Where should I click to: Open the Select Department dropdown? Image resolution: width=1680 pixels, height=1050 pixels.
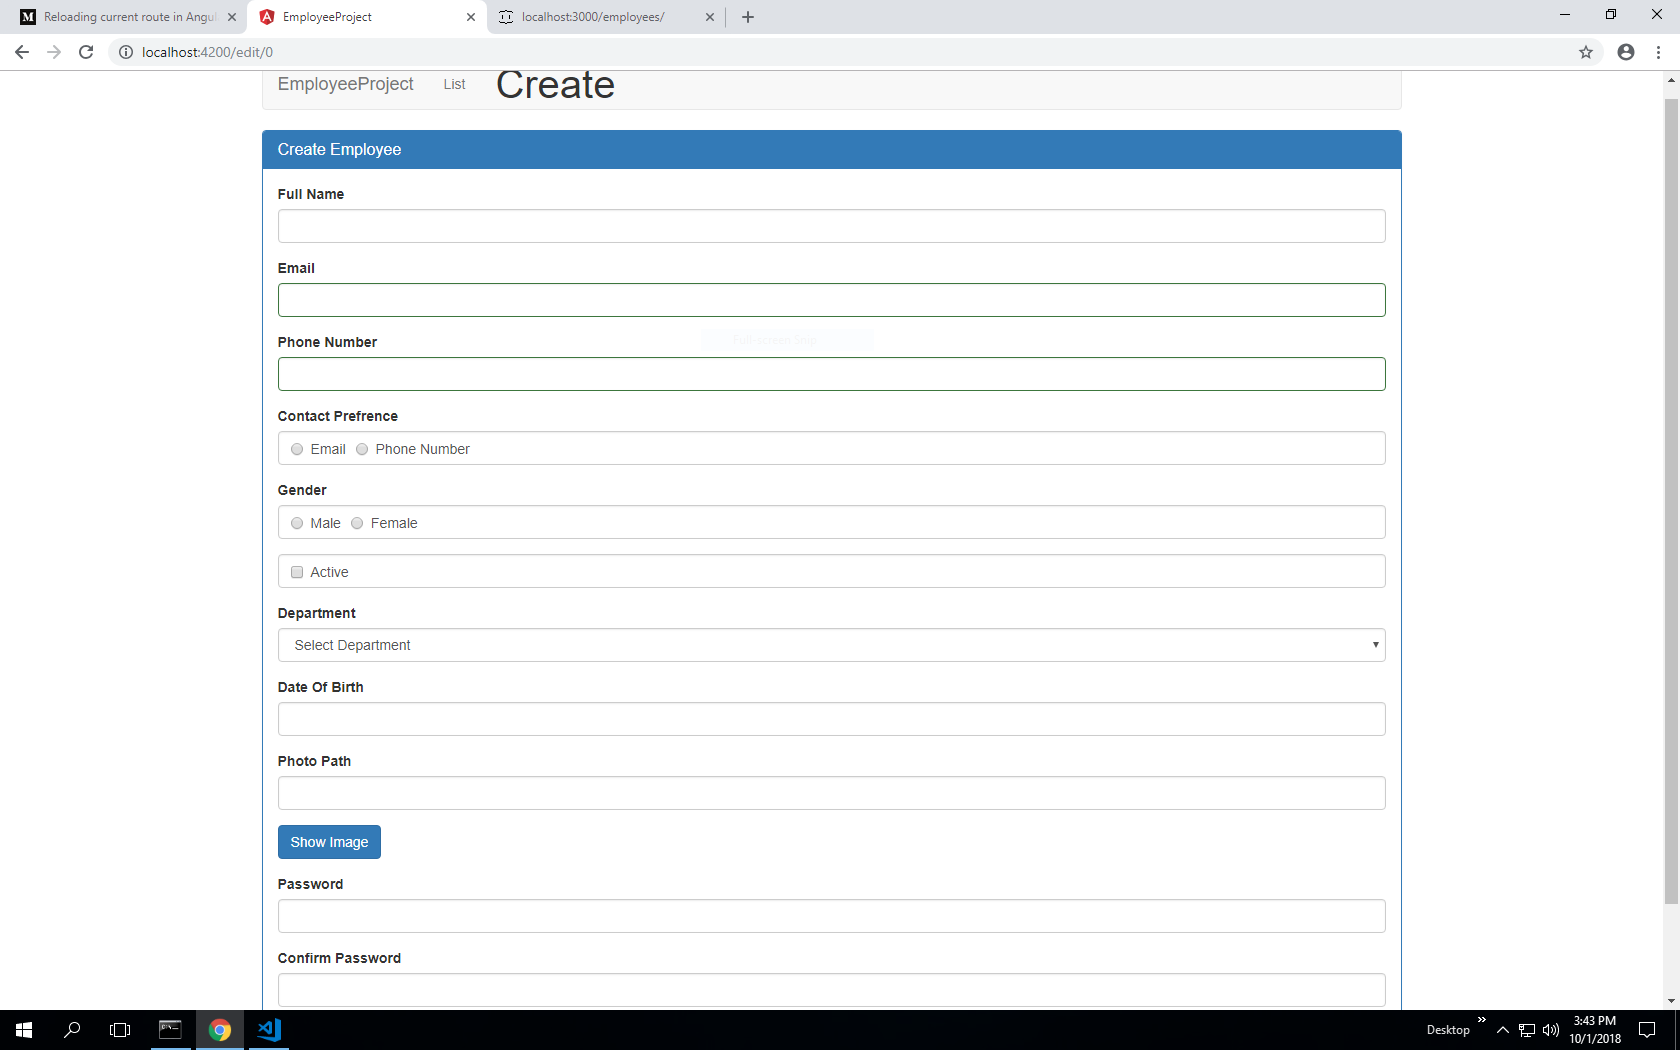tap(831, 645)
